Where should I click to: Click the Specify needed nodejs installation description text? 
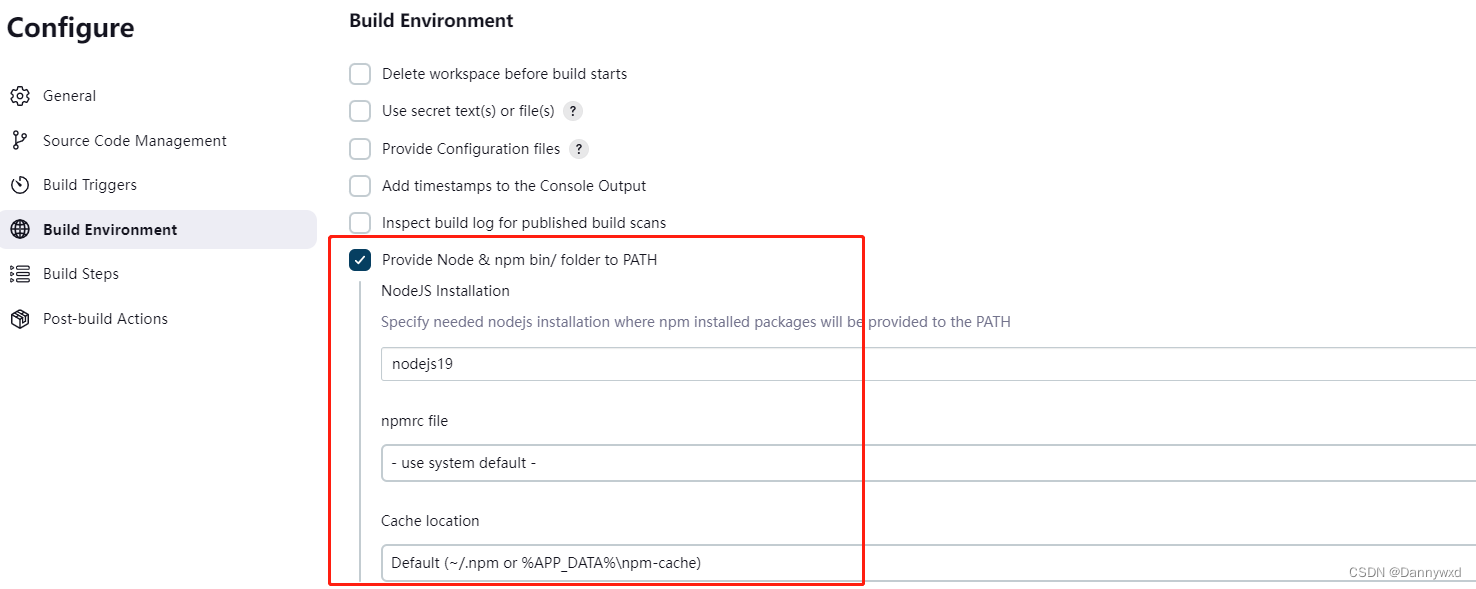click(x=694, y=321)
